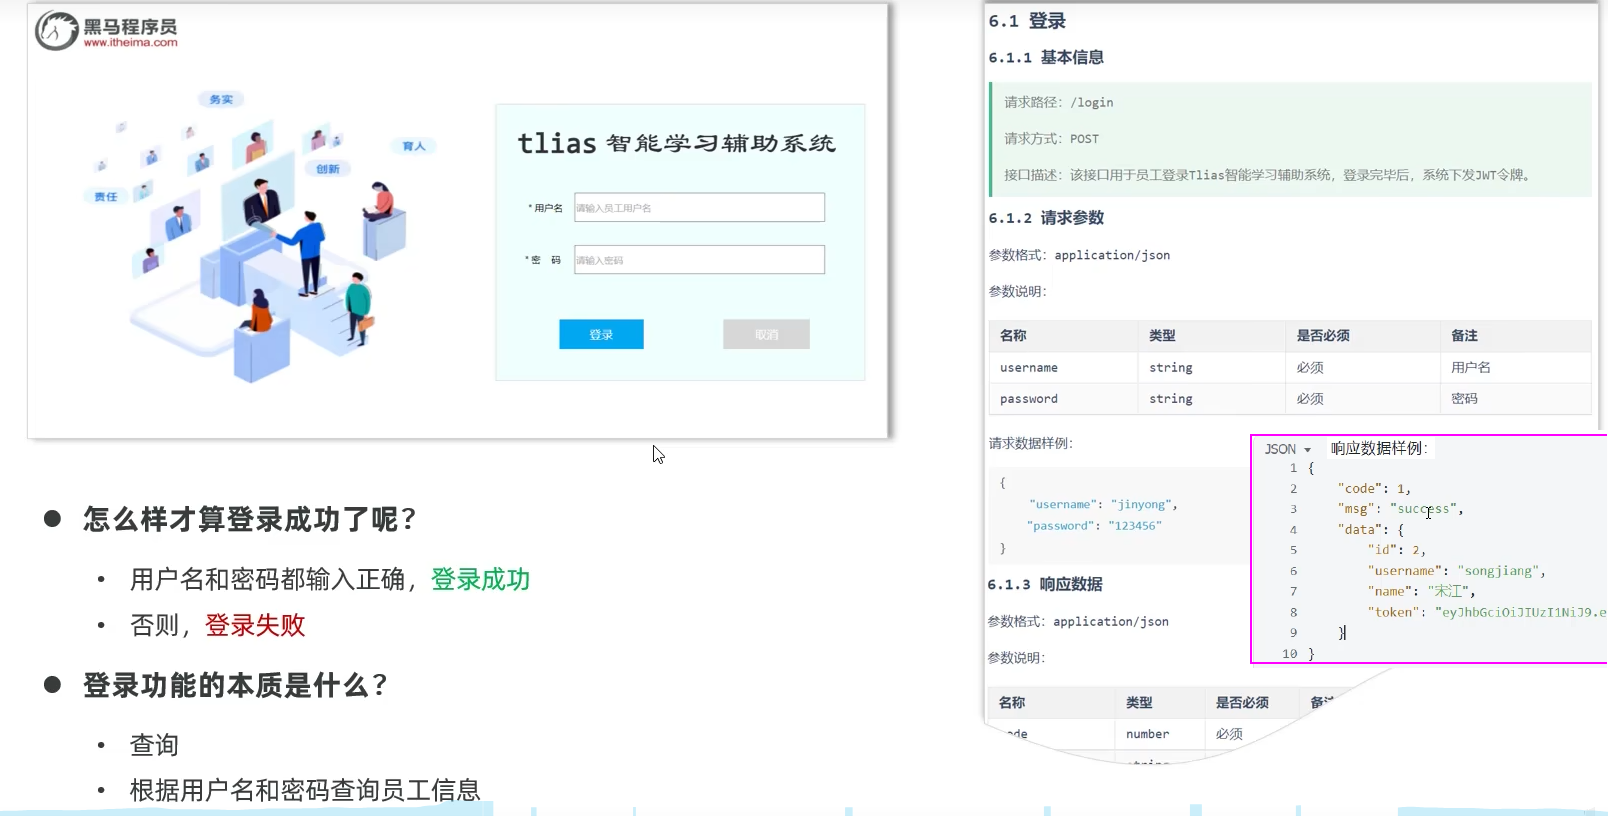Click the 6.1.1 基本信息 heading
1608x816 pixels.
pyautogui.click(x=1046, y=58)
